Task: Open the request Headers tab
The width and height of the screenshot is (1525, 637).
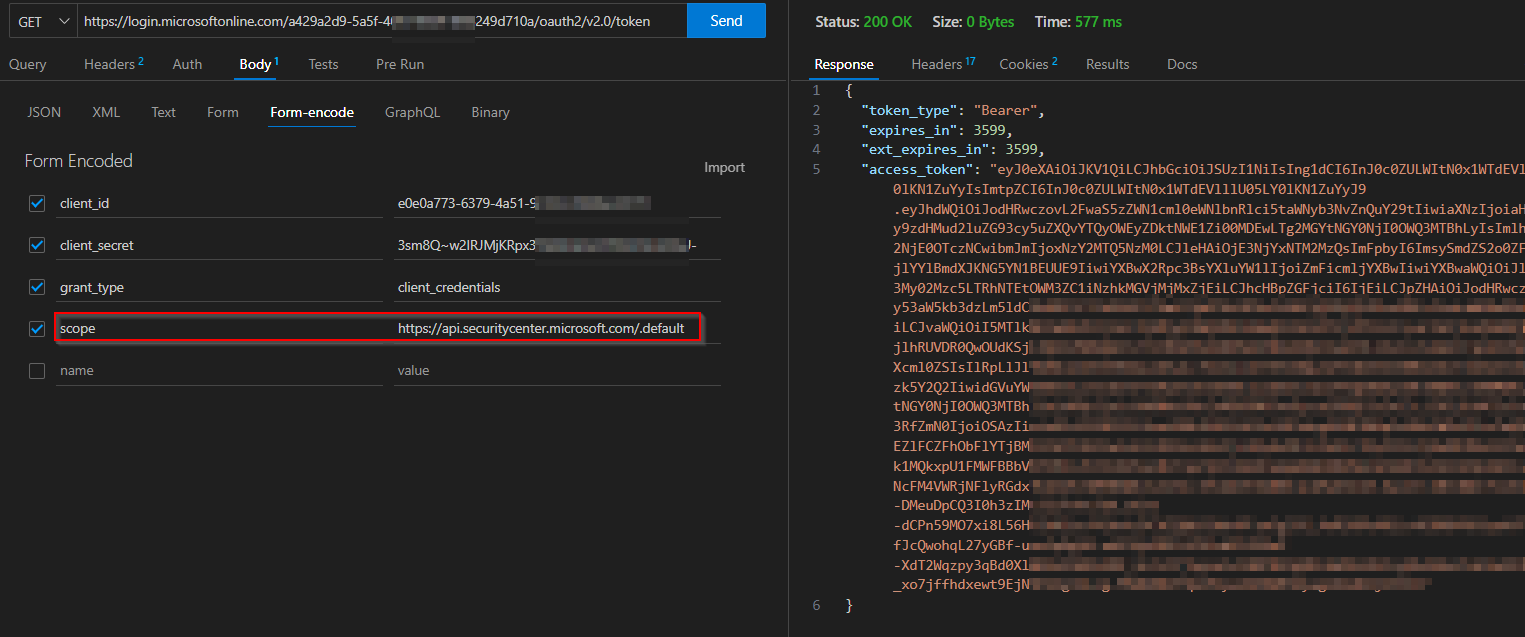Action: 114,64
